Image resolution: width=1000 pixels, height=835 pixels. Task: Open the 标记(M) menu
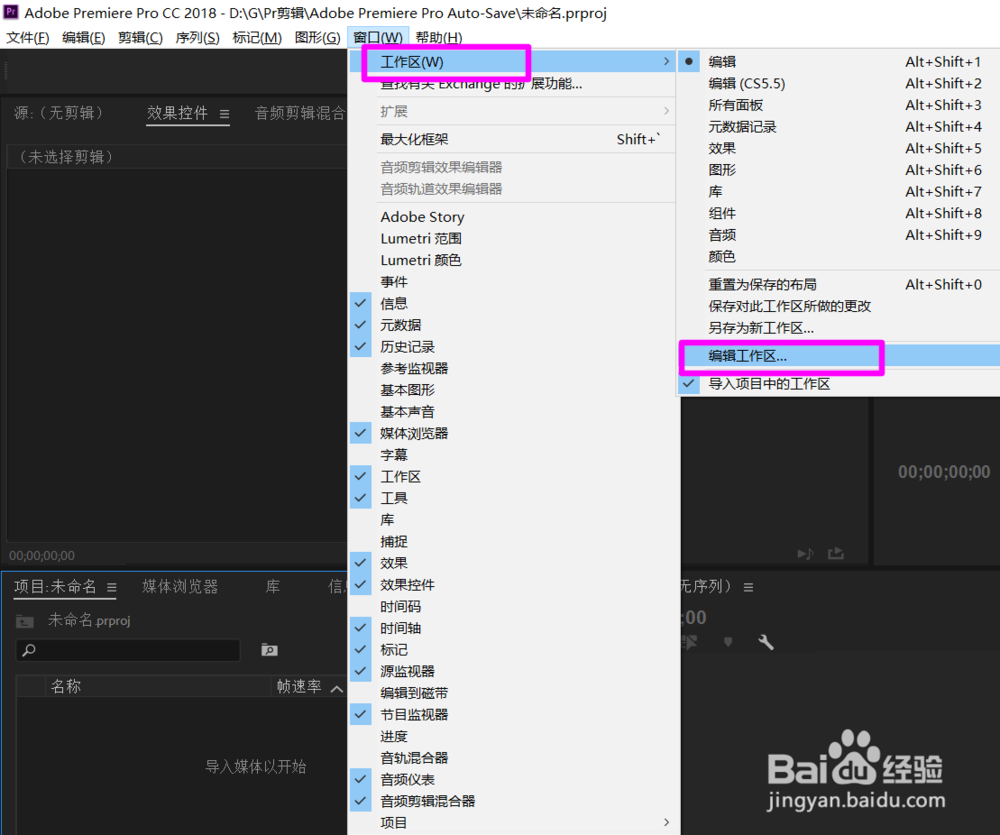(x=257, y=38)
